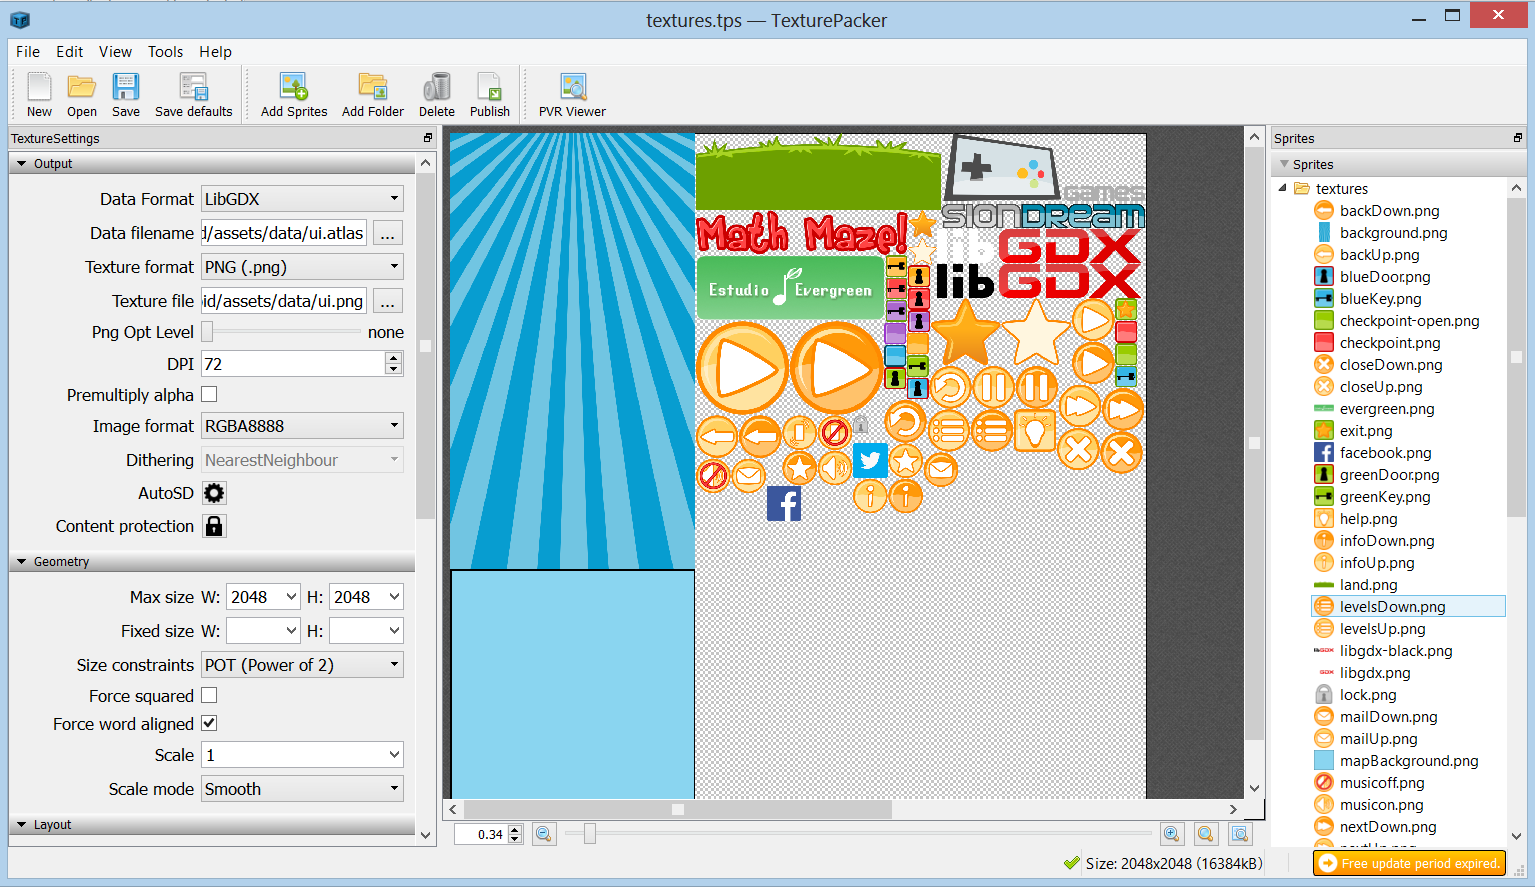Open Data Format dropdown
The width and height of the screenshot is (1535, 887).
(x=302, y=199)
